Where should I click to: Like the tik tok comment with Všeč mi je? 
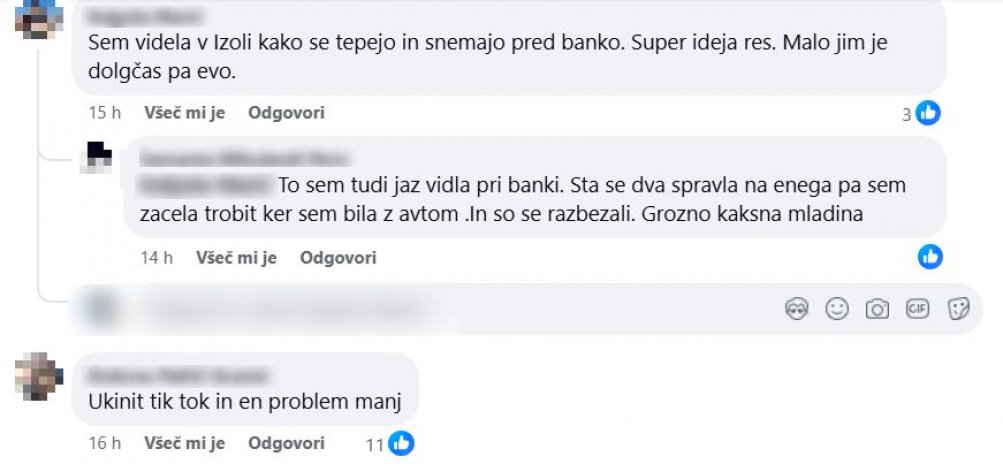pyautogui.click(x=184, y=443)
